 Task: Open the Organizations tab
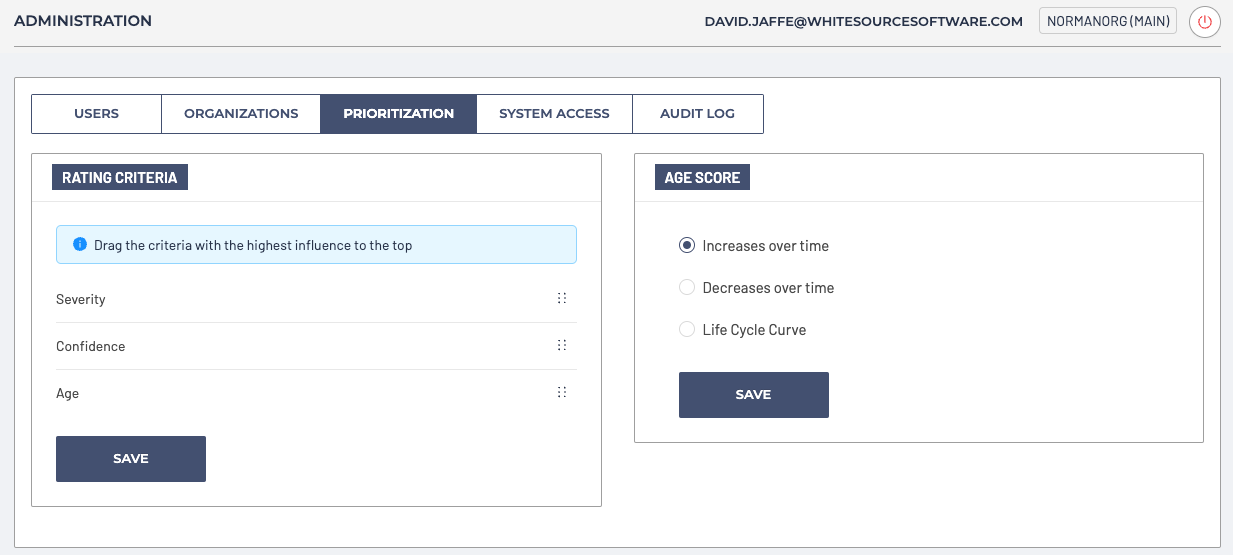pyautogui.click(x=241, y=114)
